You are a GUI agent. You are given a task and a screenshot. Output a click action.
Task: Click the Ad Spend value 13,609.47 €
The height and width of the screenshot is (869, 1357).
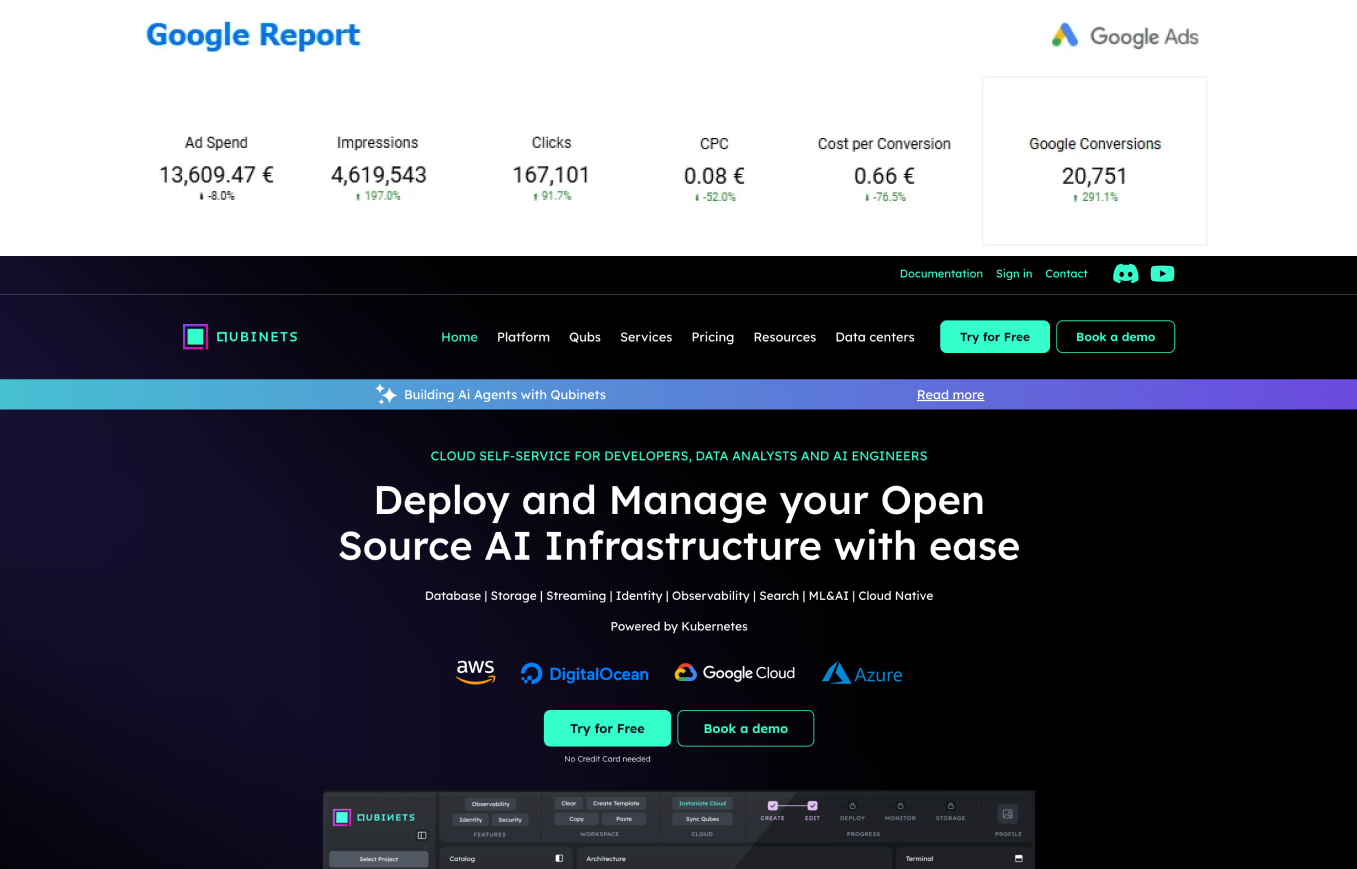point(216,175)
